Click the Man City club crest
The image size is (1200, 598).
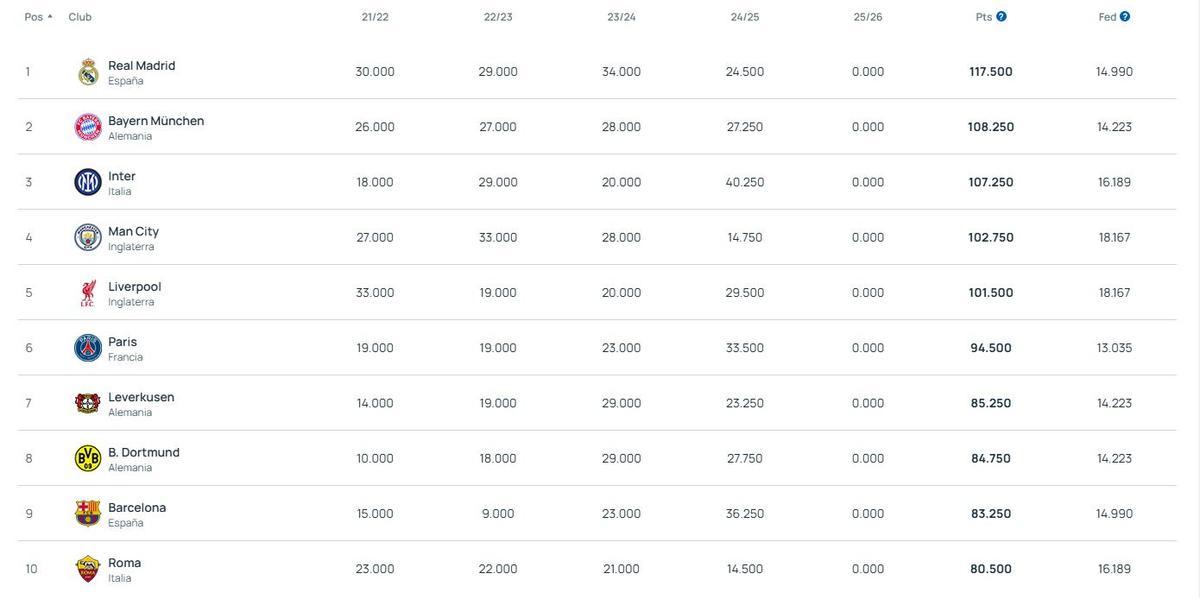[86, 234]
